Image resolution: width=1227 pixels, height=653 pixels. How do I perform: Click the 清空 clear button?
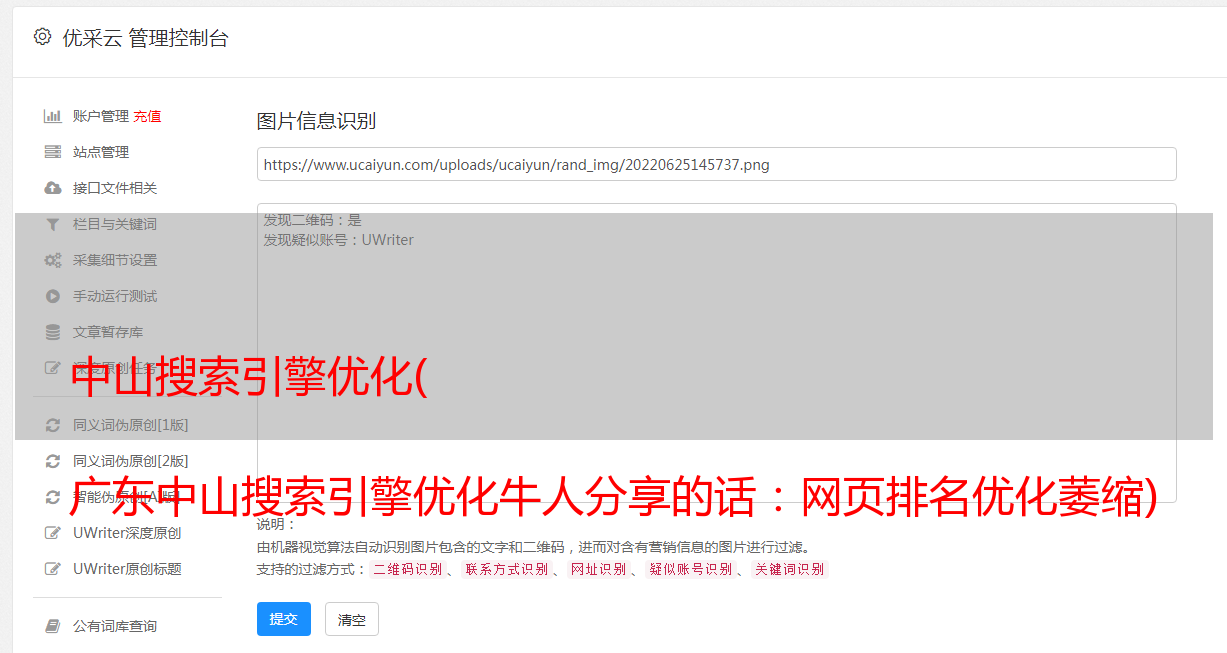click(352, 619)
